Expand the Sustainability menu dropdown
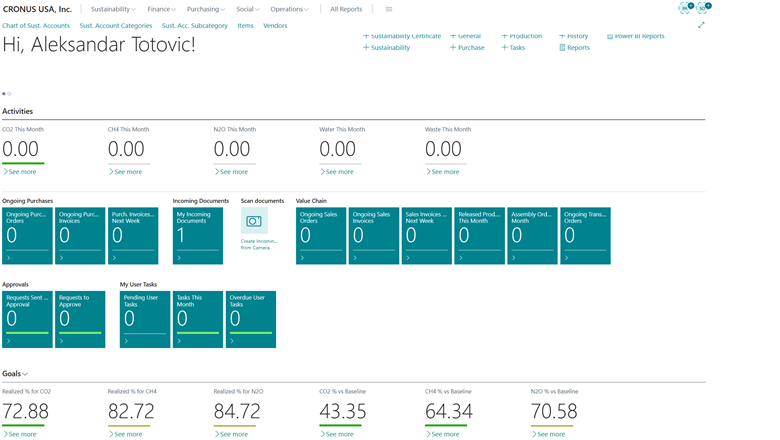Viewport: 780px width, 440px height. [x=113, y=9]
